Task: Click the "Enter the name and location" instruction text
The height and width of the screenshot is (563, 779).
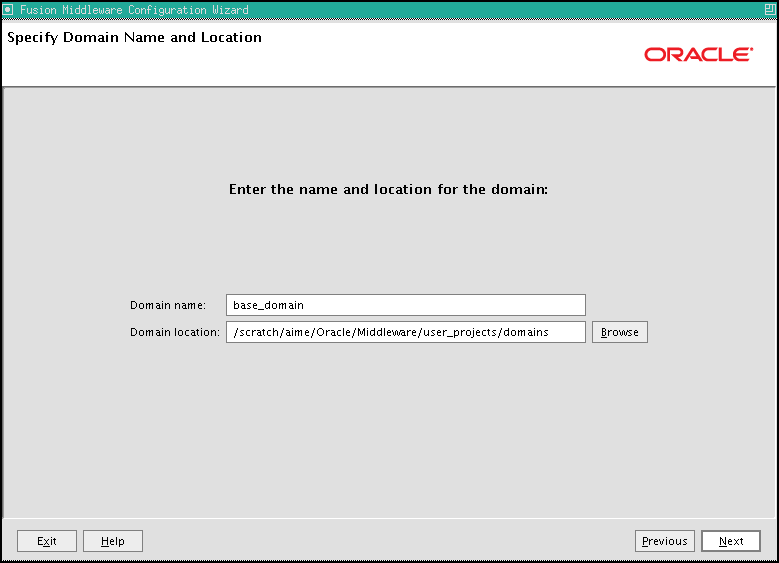Action: tap(388, 189)
